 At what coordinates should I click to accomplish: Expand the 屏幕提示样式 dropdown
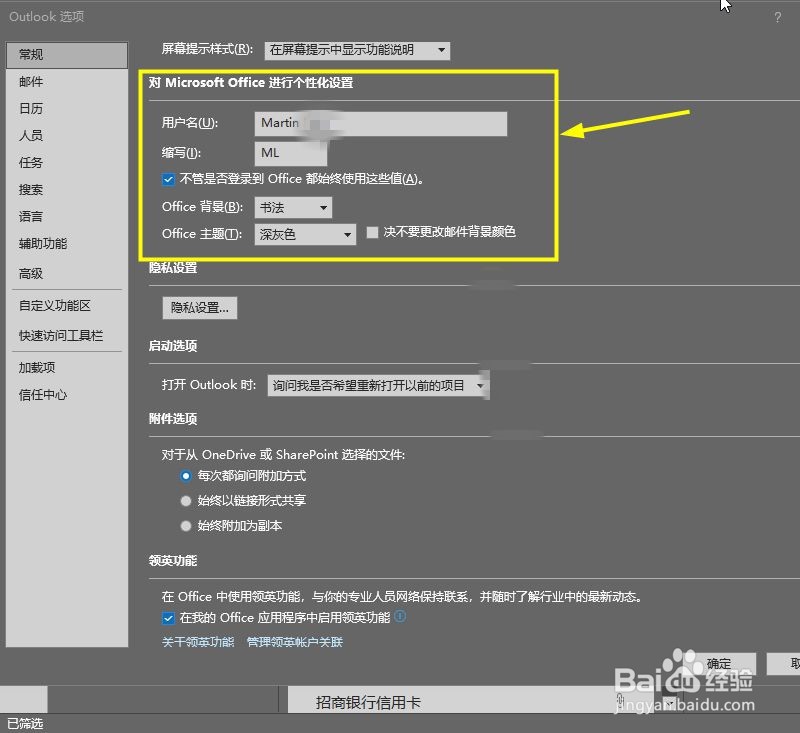[357, 50]
